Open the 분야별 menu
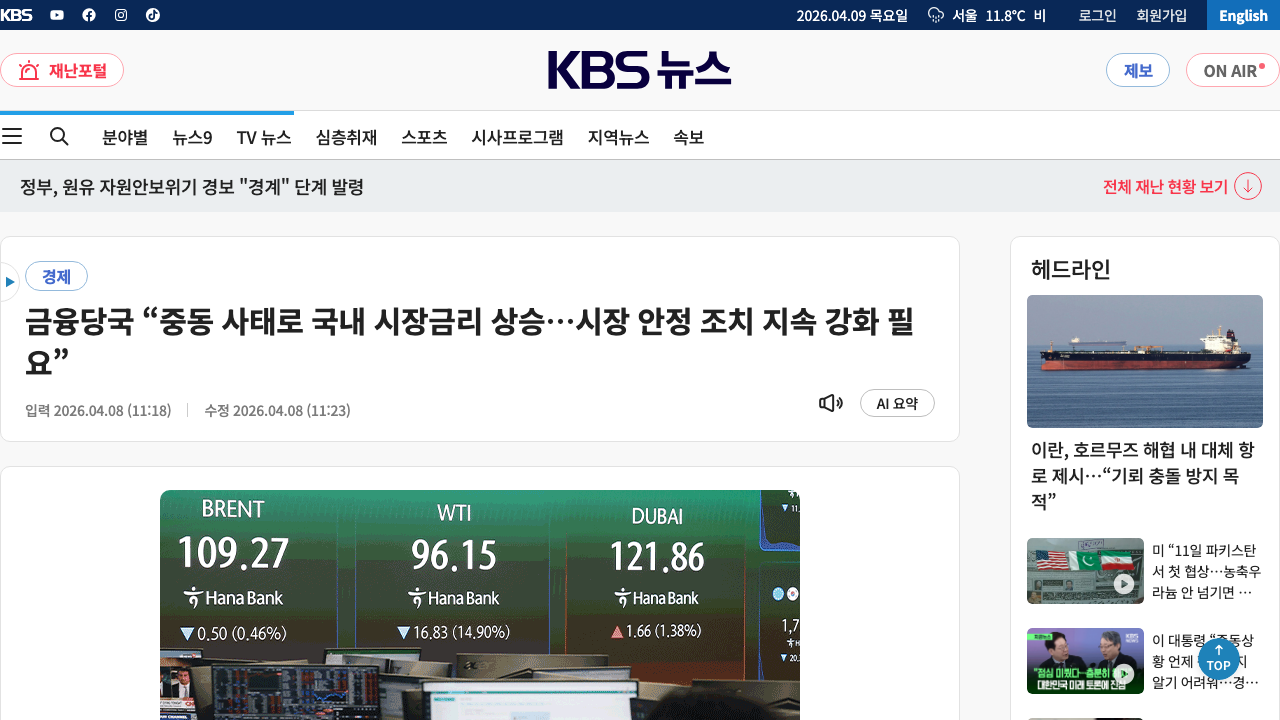The image size is (1280, 720). click(125, 137)
